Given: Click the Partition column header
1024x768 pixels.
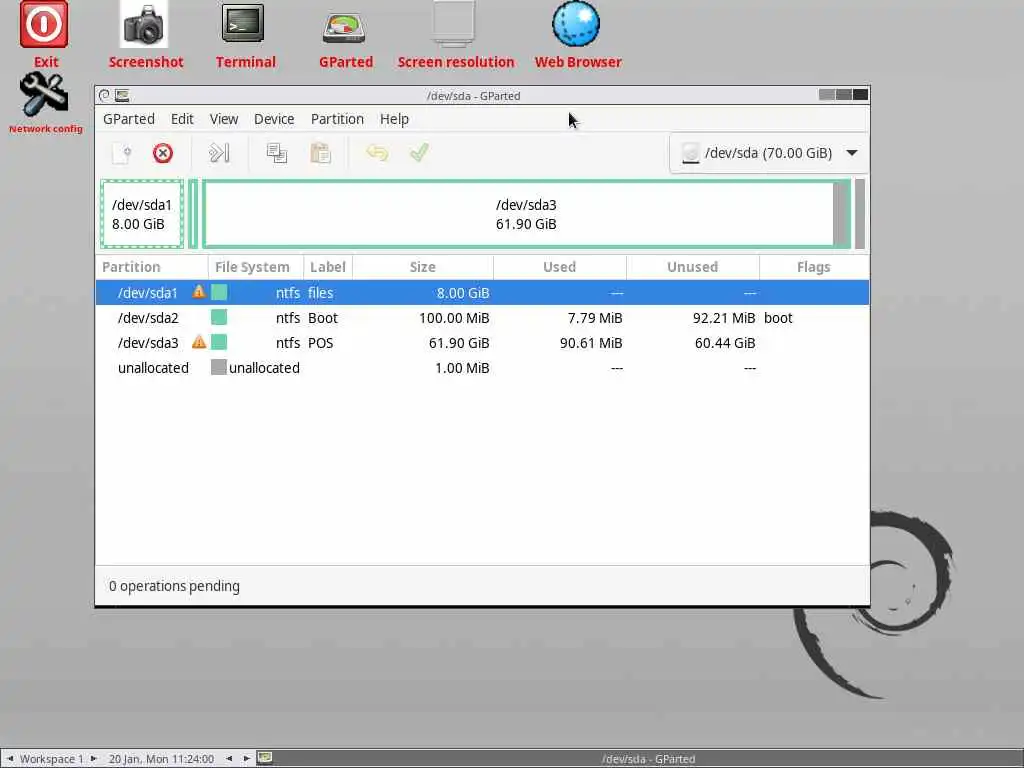Looking at the screenshot, I should [x=152, y=267].
